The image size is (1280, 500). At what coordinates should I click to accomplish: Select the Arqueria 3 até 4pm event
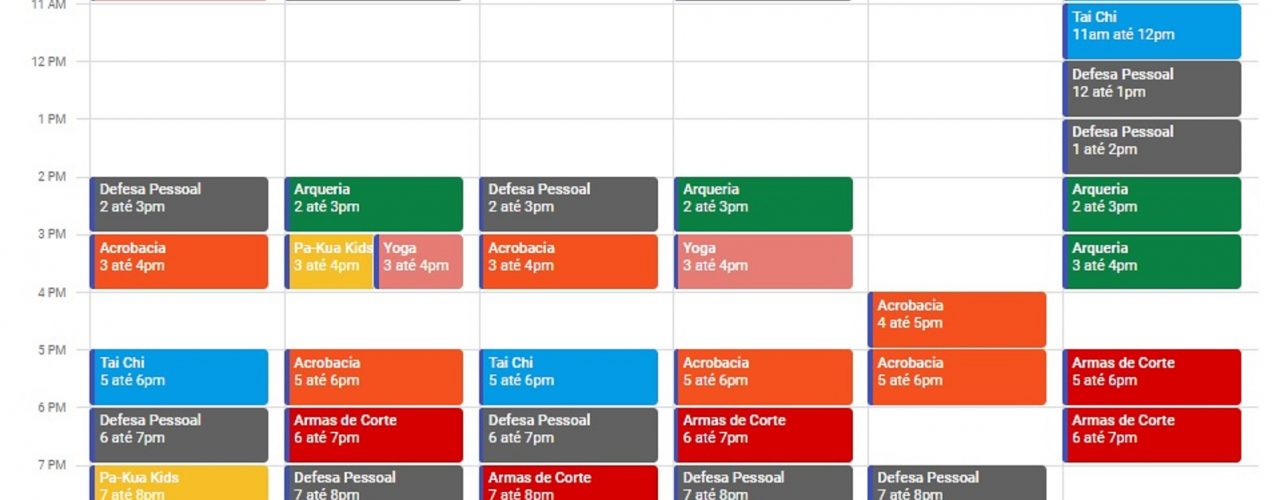click(1152, 261)
